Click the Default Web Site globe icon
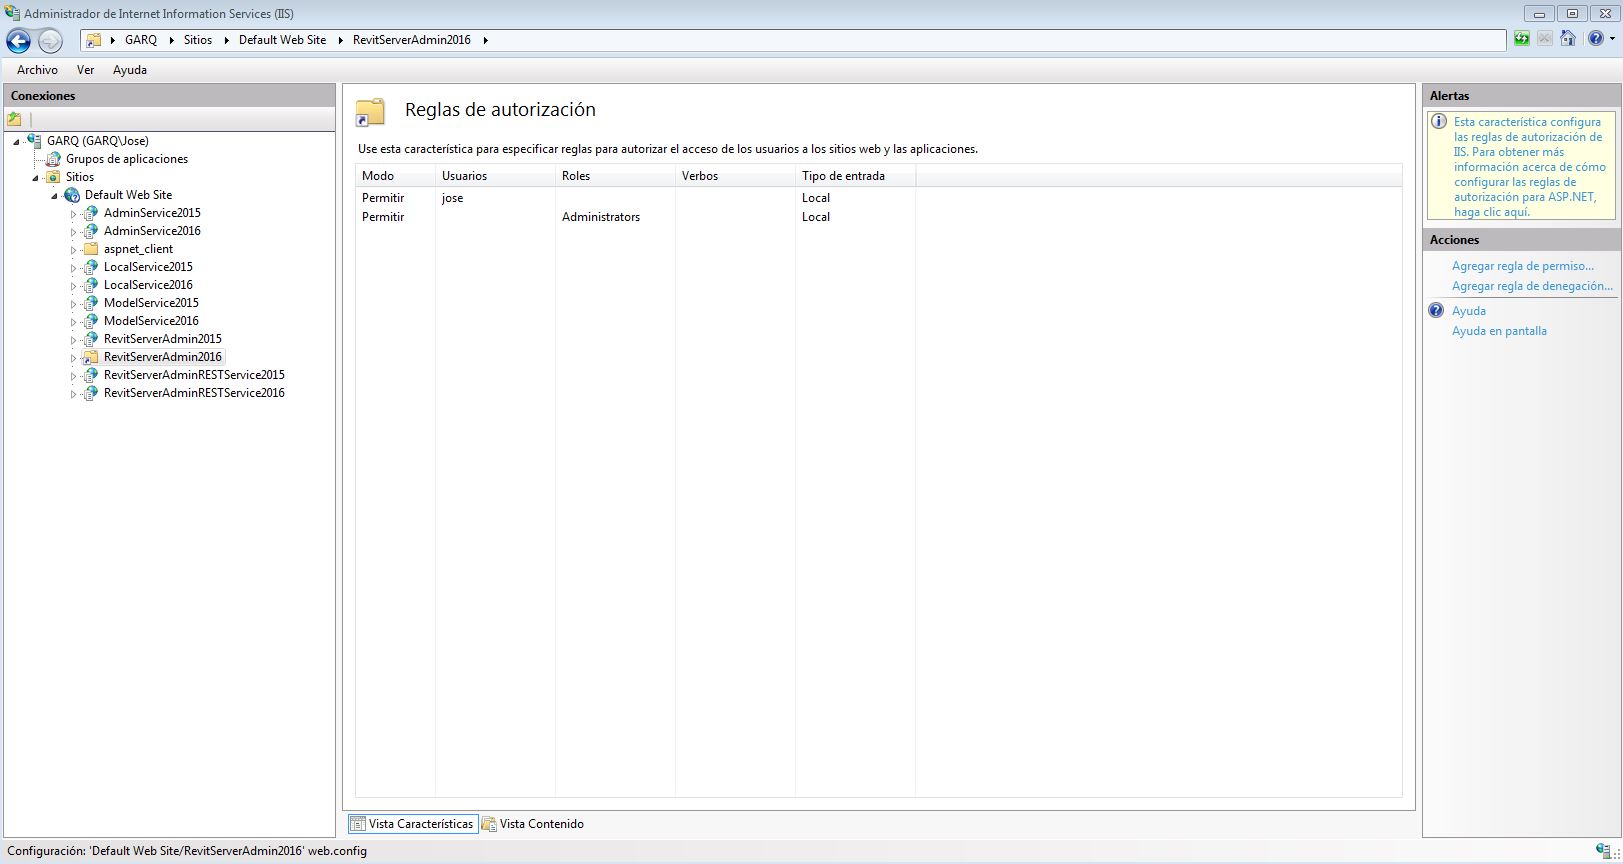The height and width of the screenshot is (864, 1623). [72, 195]
